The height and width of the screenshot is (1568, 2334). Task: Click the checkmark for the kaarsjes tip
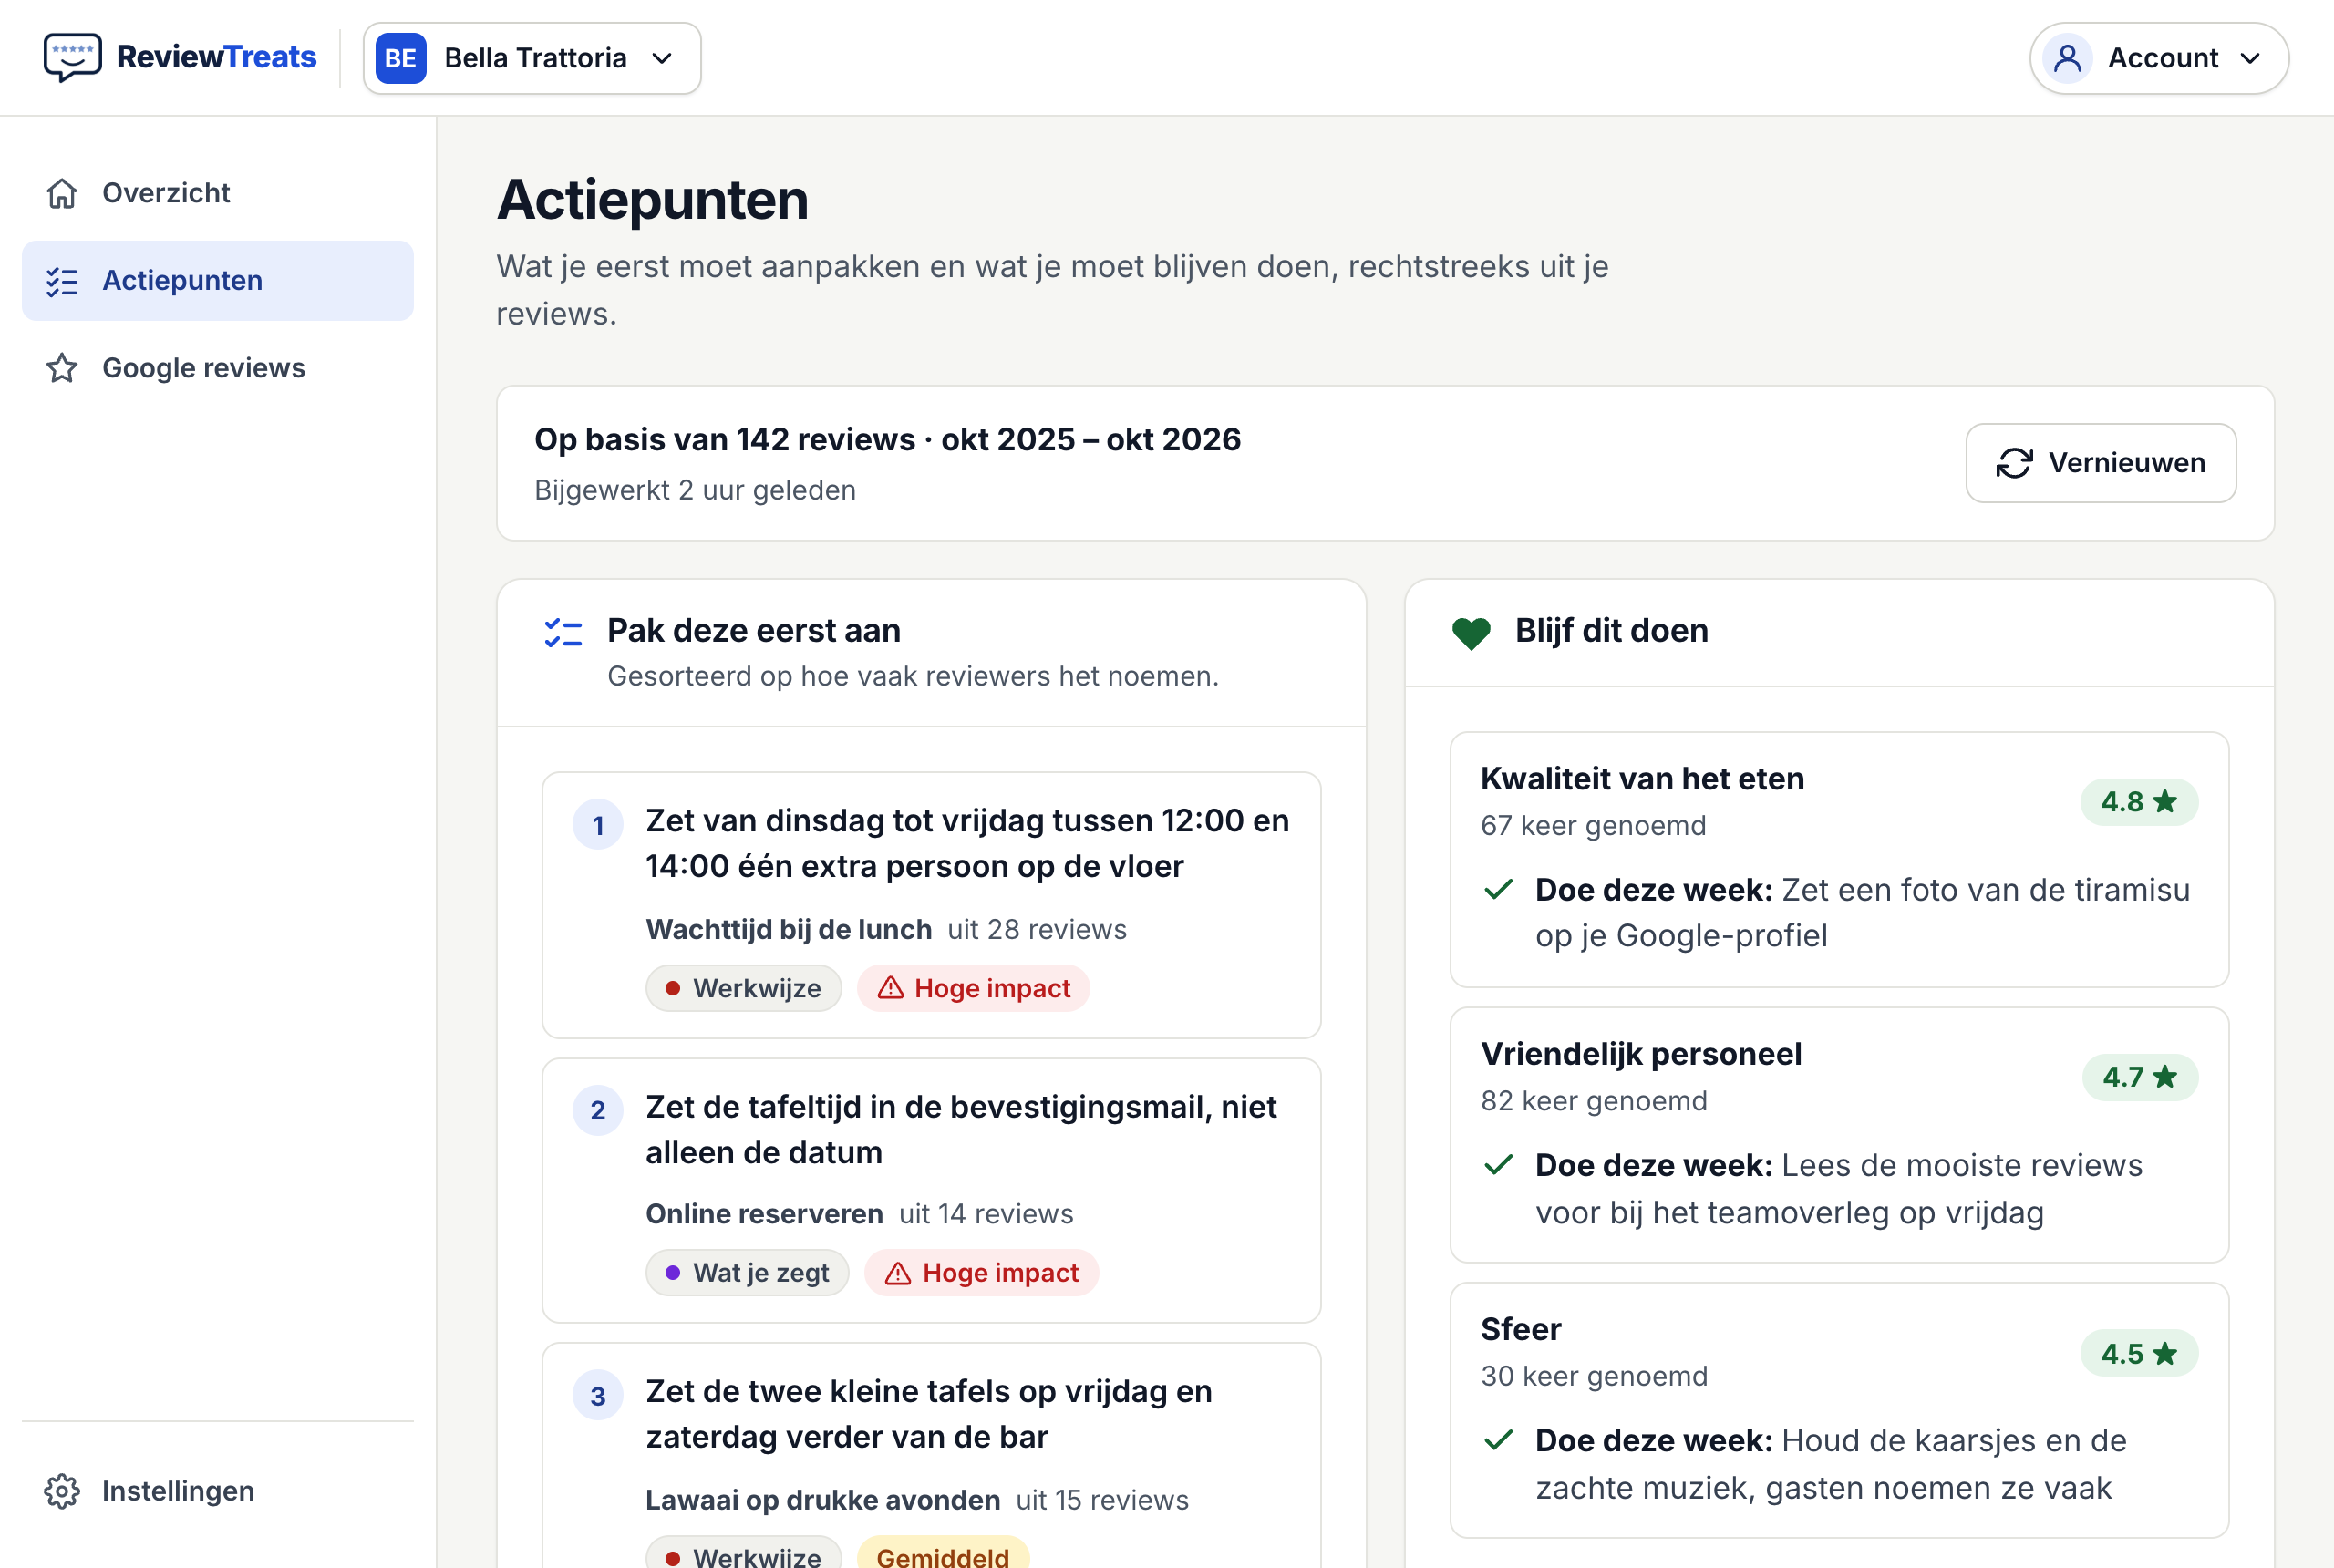point(1498,1440)
